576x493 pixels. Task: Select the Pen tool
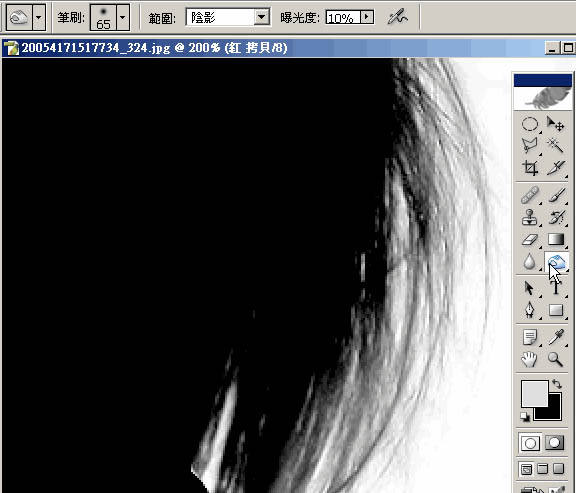[x=530, y=310]
